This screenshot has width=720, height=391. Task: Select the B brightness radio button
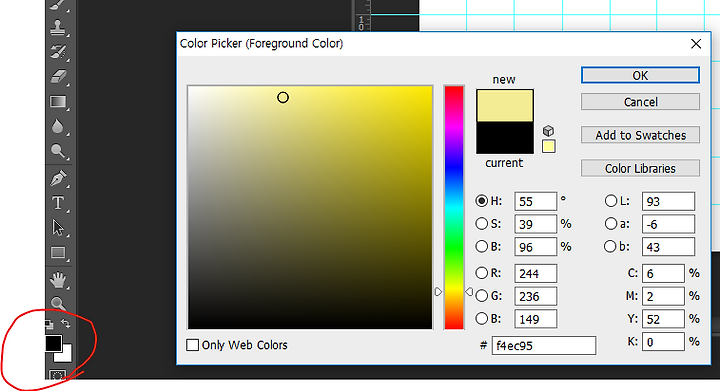pos(481,246)
